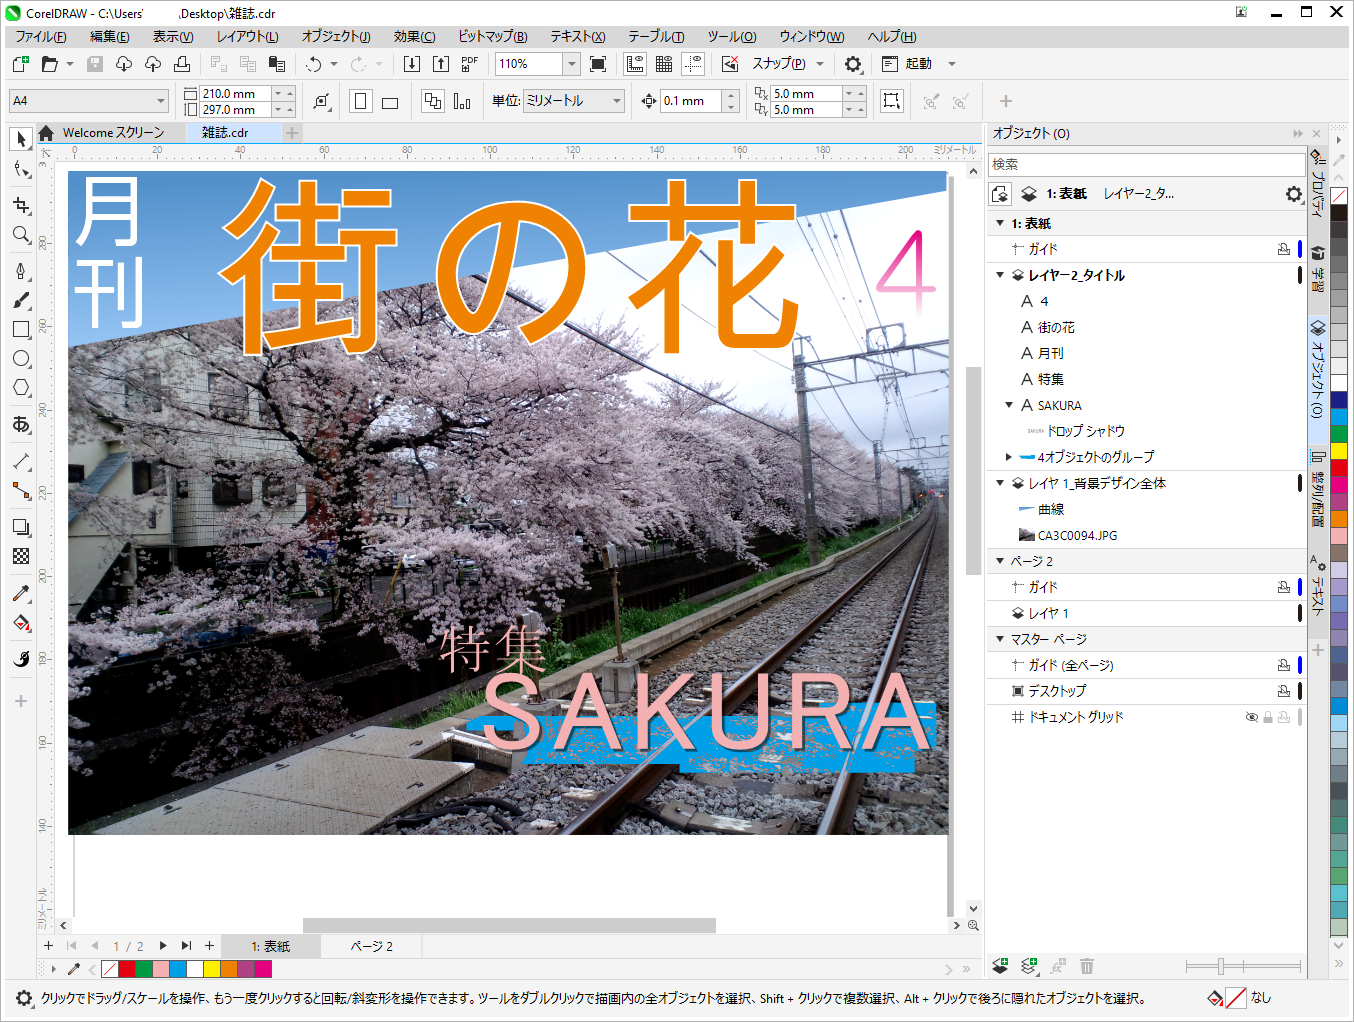Screen dimensions: 1354x1022
Task: Click the Publish to PDF icon
Action: tap(469, 64)
